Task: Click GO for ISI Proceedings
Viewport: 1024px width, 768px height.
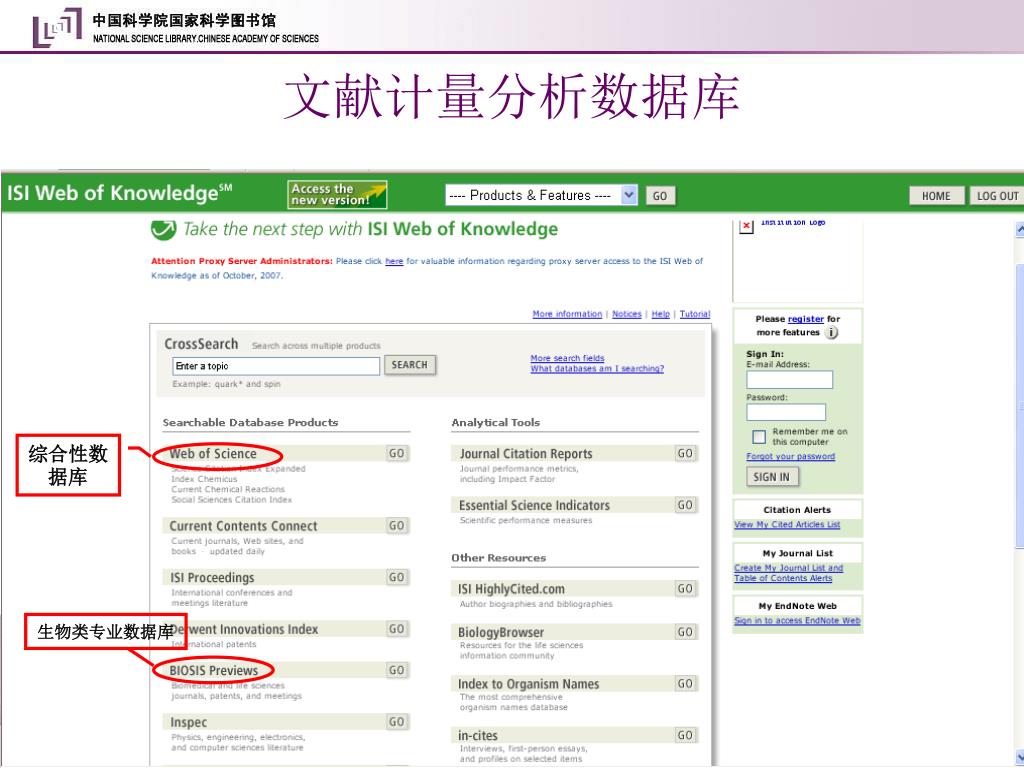Action: pos(396,577)
